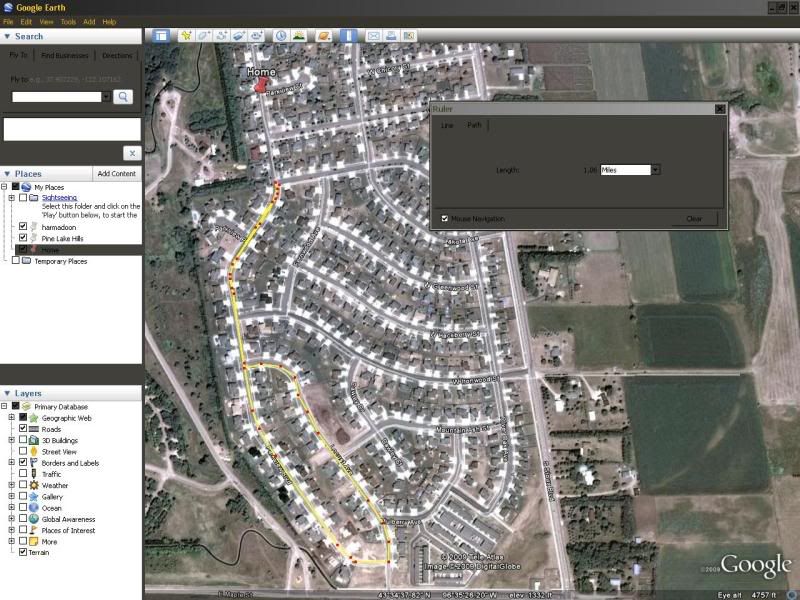Select the Pine Lake Hills placemark entry
The image size is (800, 600).
[x=61, y=238]
